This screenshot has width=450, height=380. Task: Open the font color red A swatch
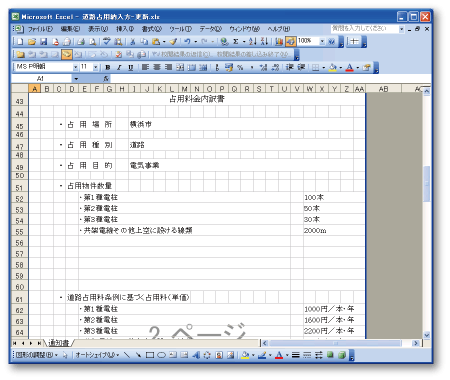349,67
